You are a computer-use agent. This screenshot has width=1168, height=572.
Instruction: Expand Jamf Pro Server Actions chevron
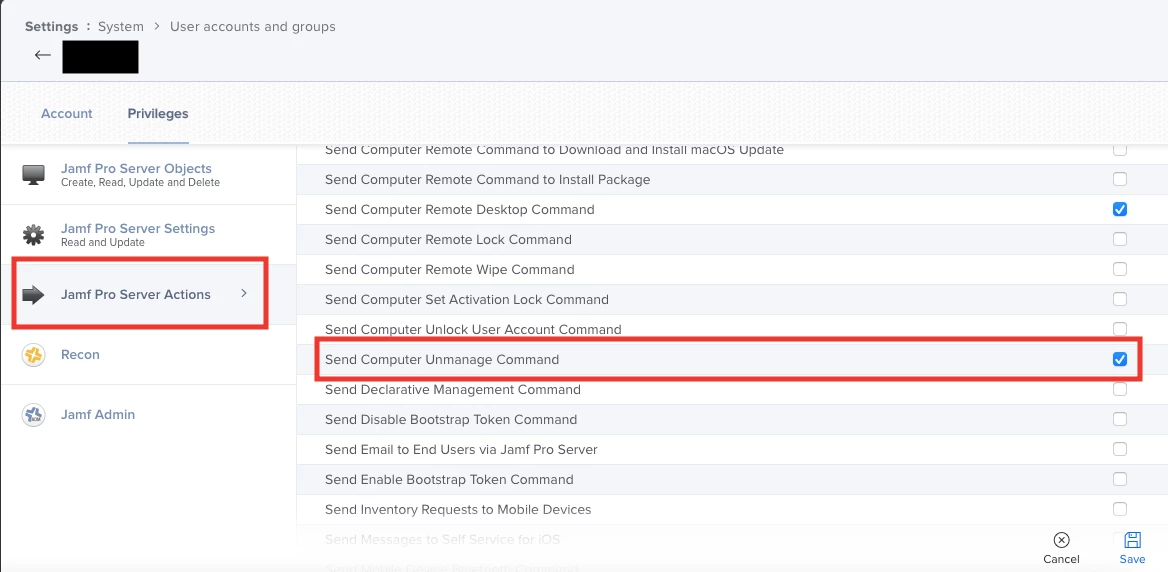(244, 294)
